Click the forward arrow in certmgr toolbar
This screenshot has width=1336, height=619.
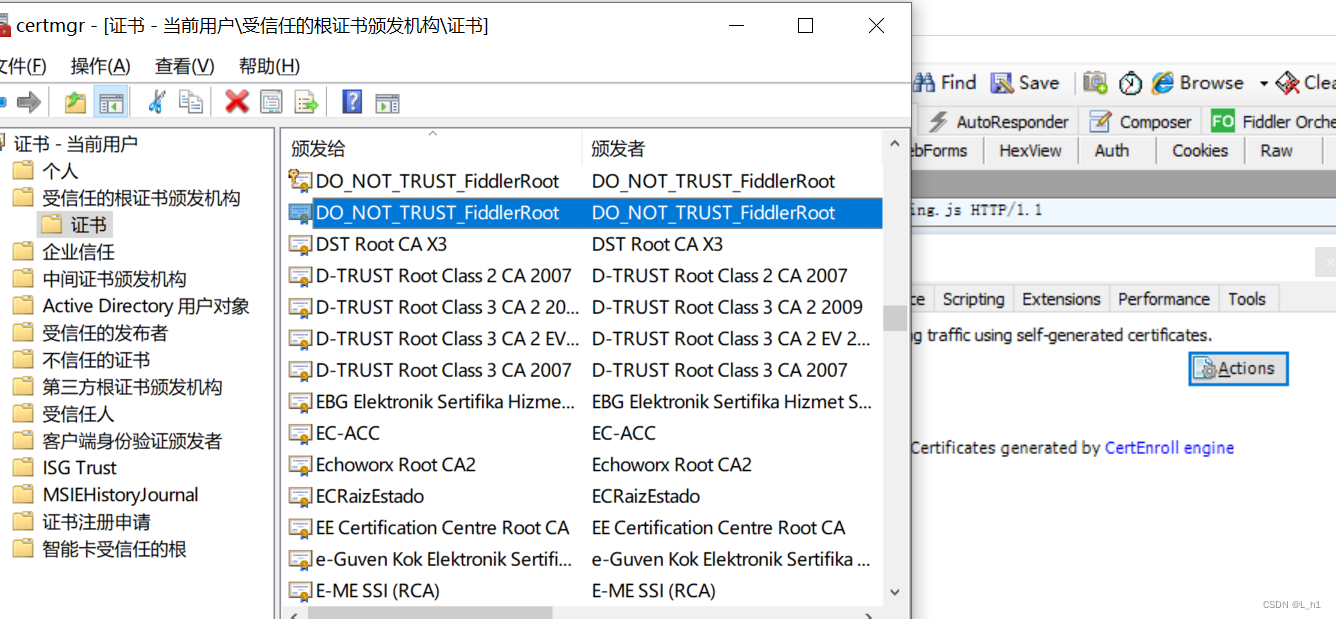point(29,102)
